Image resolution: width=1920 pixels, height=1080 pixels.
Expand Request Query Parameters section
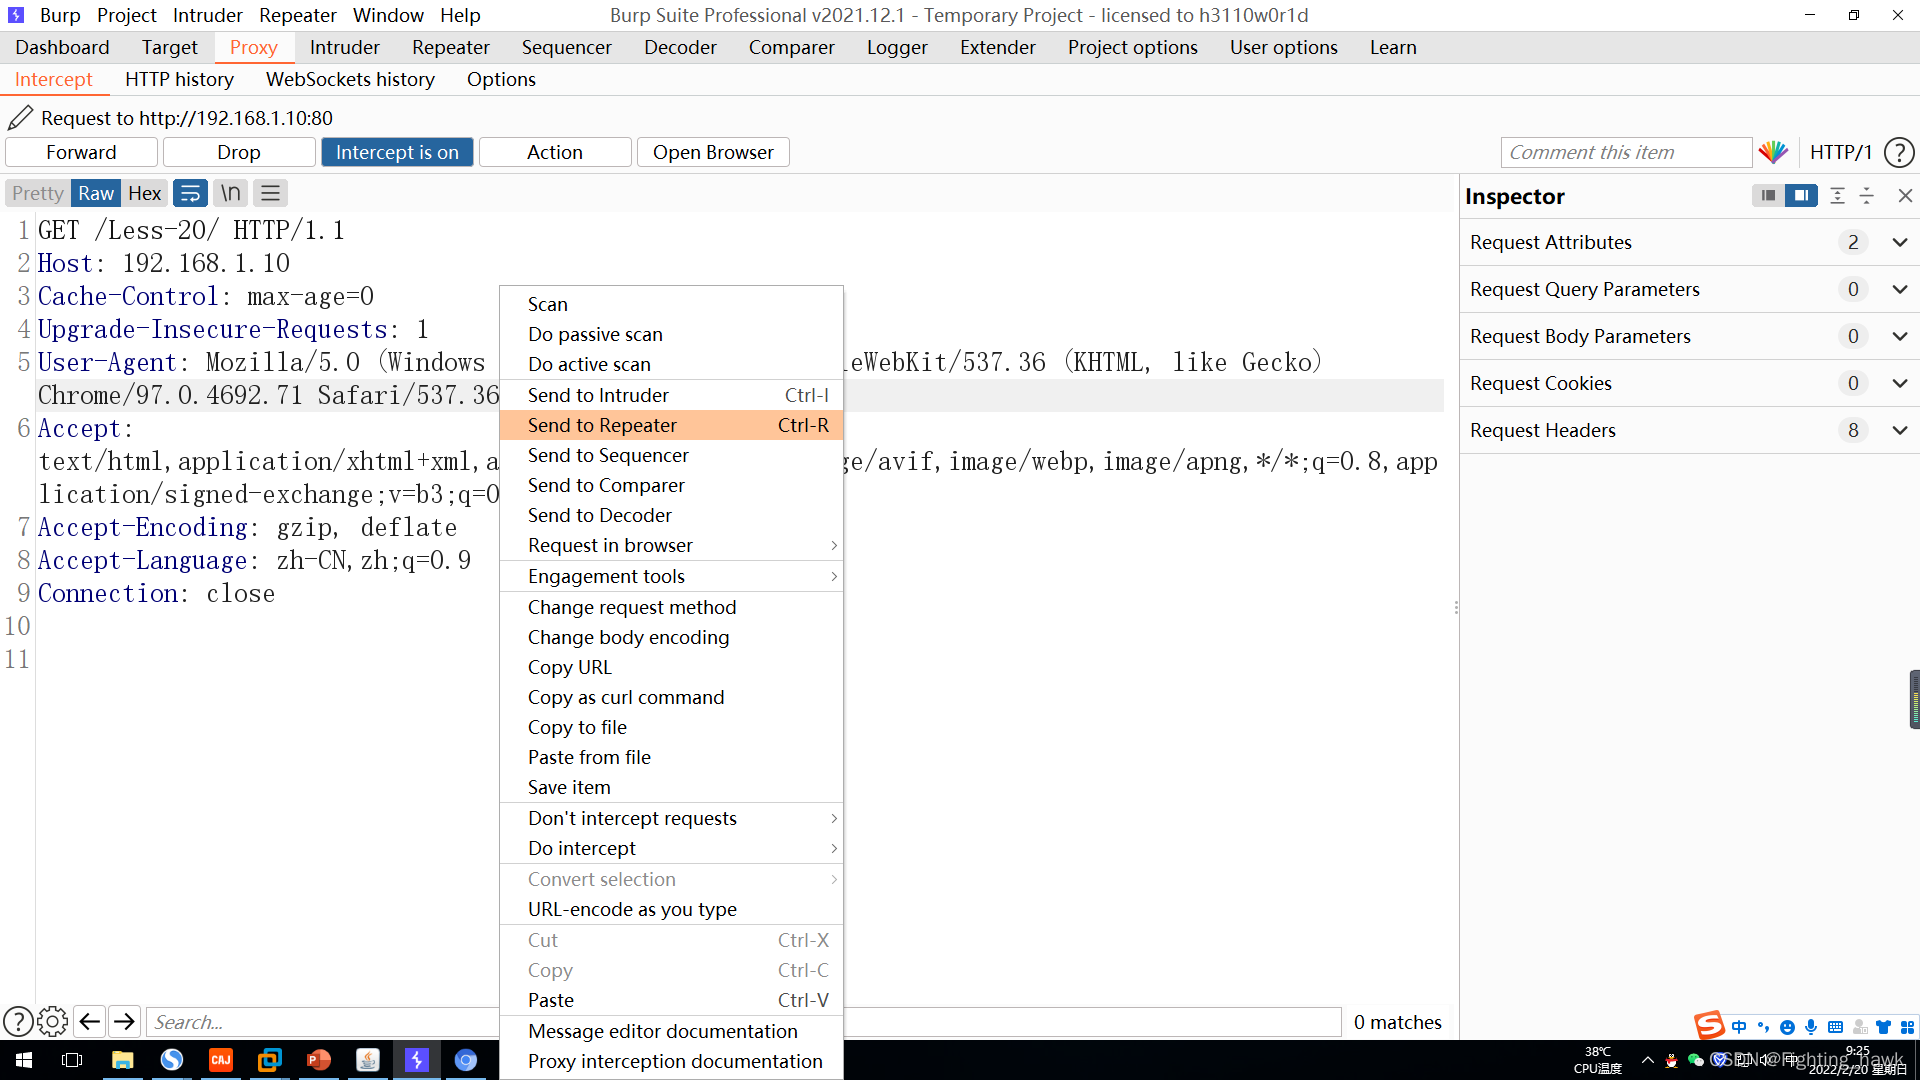click(1899, 287)
